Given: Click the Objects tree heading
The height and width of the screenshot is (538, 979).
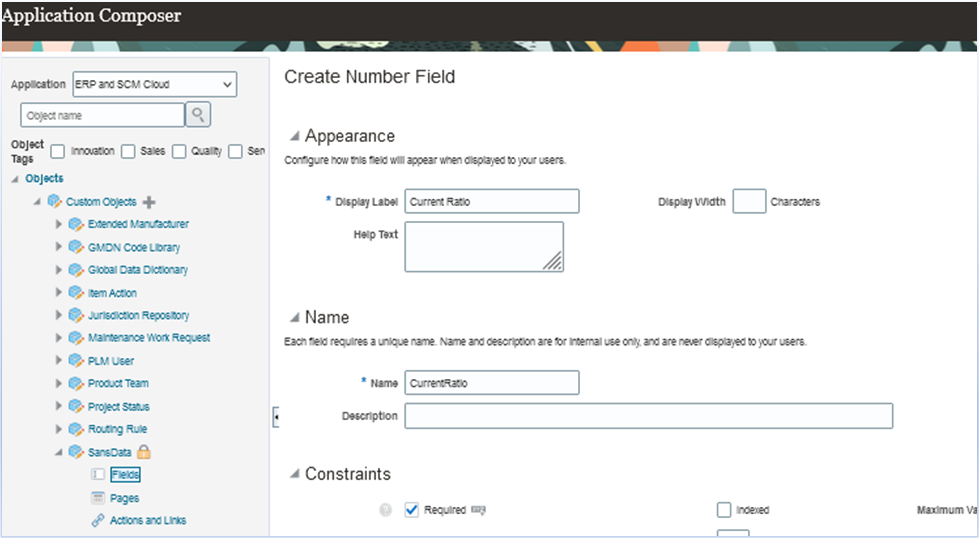Looking at the screenshot, I should tap(44, 179).
